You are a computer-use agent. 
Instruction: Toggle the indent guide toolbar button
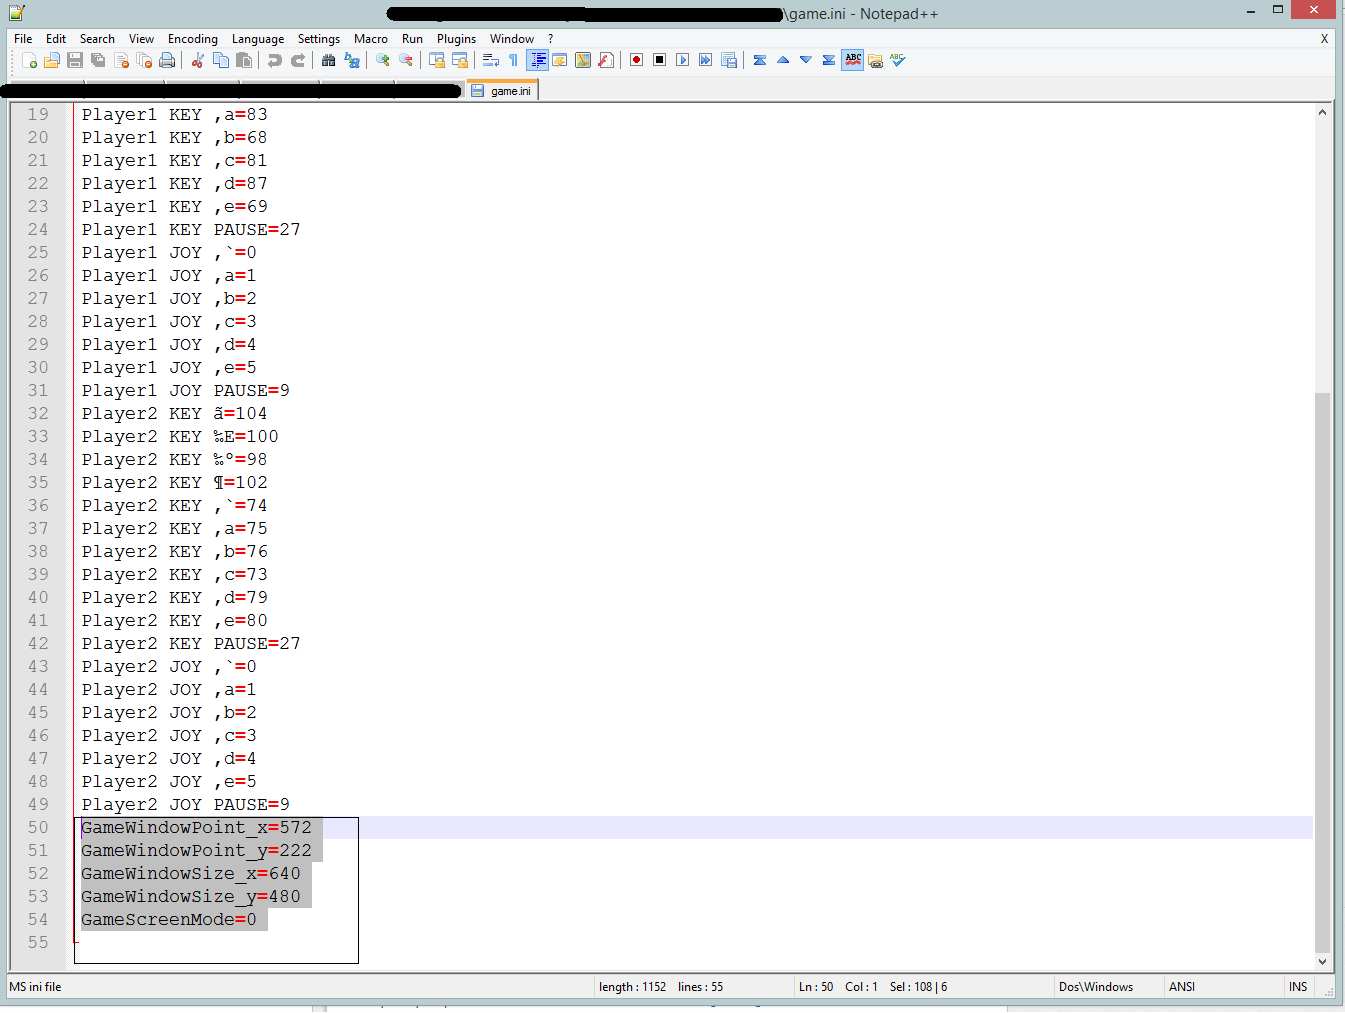tap(538, 61)
